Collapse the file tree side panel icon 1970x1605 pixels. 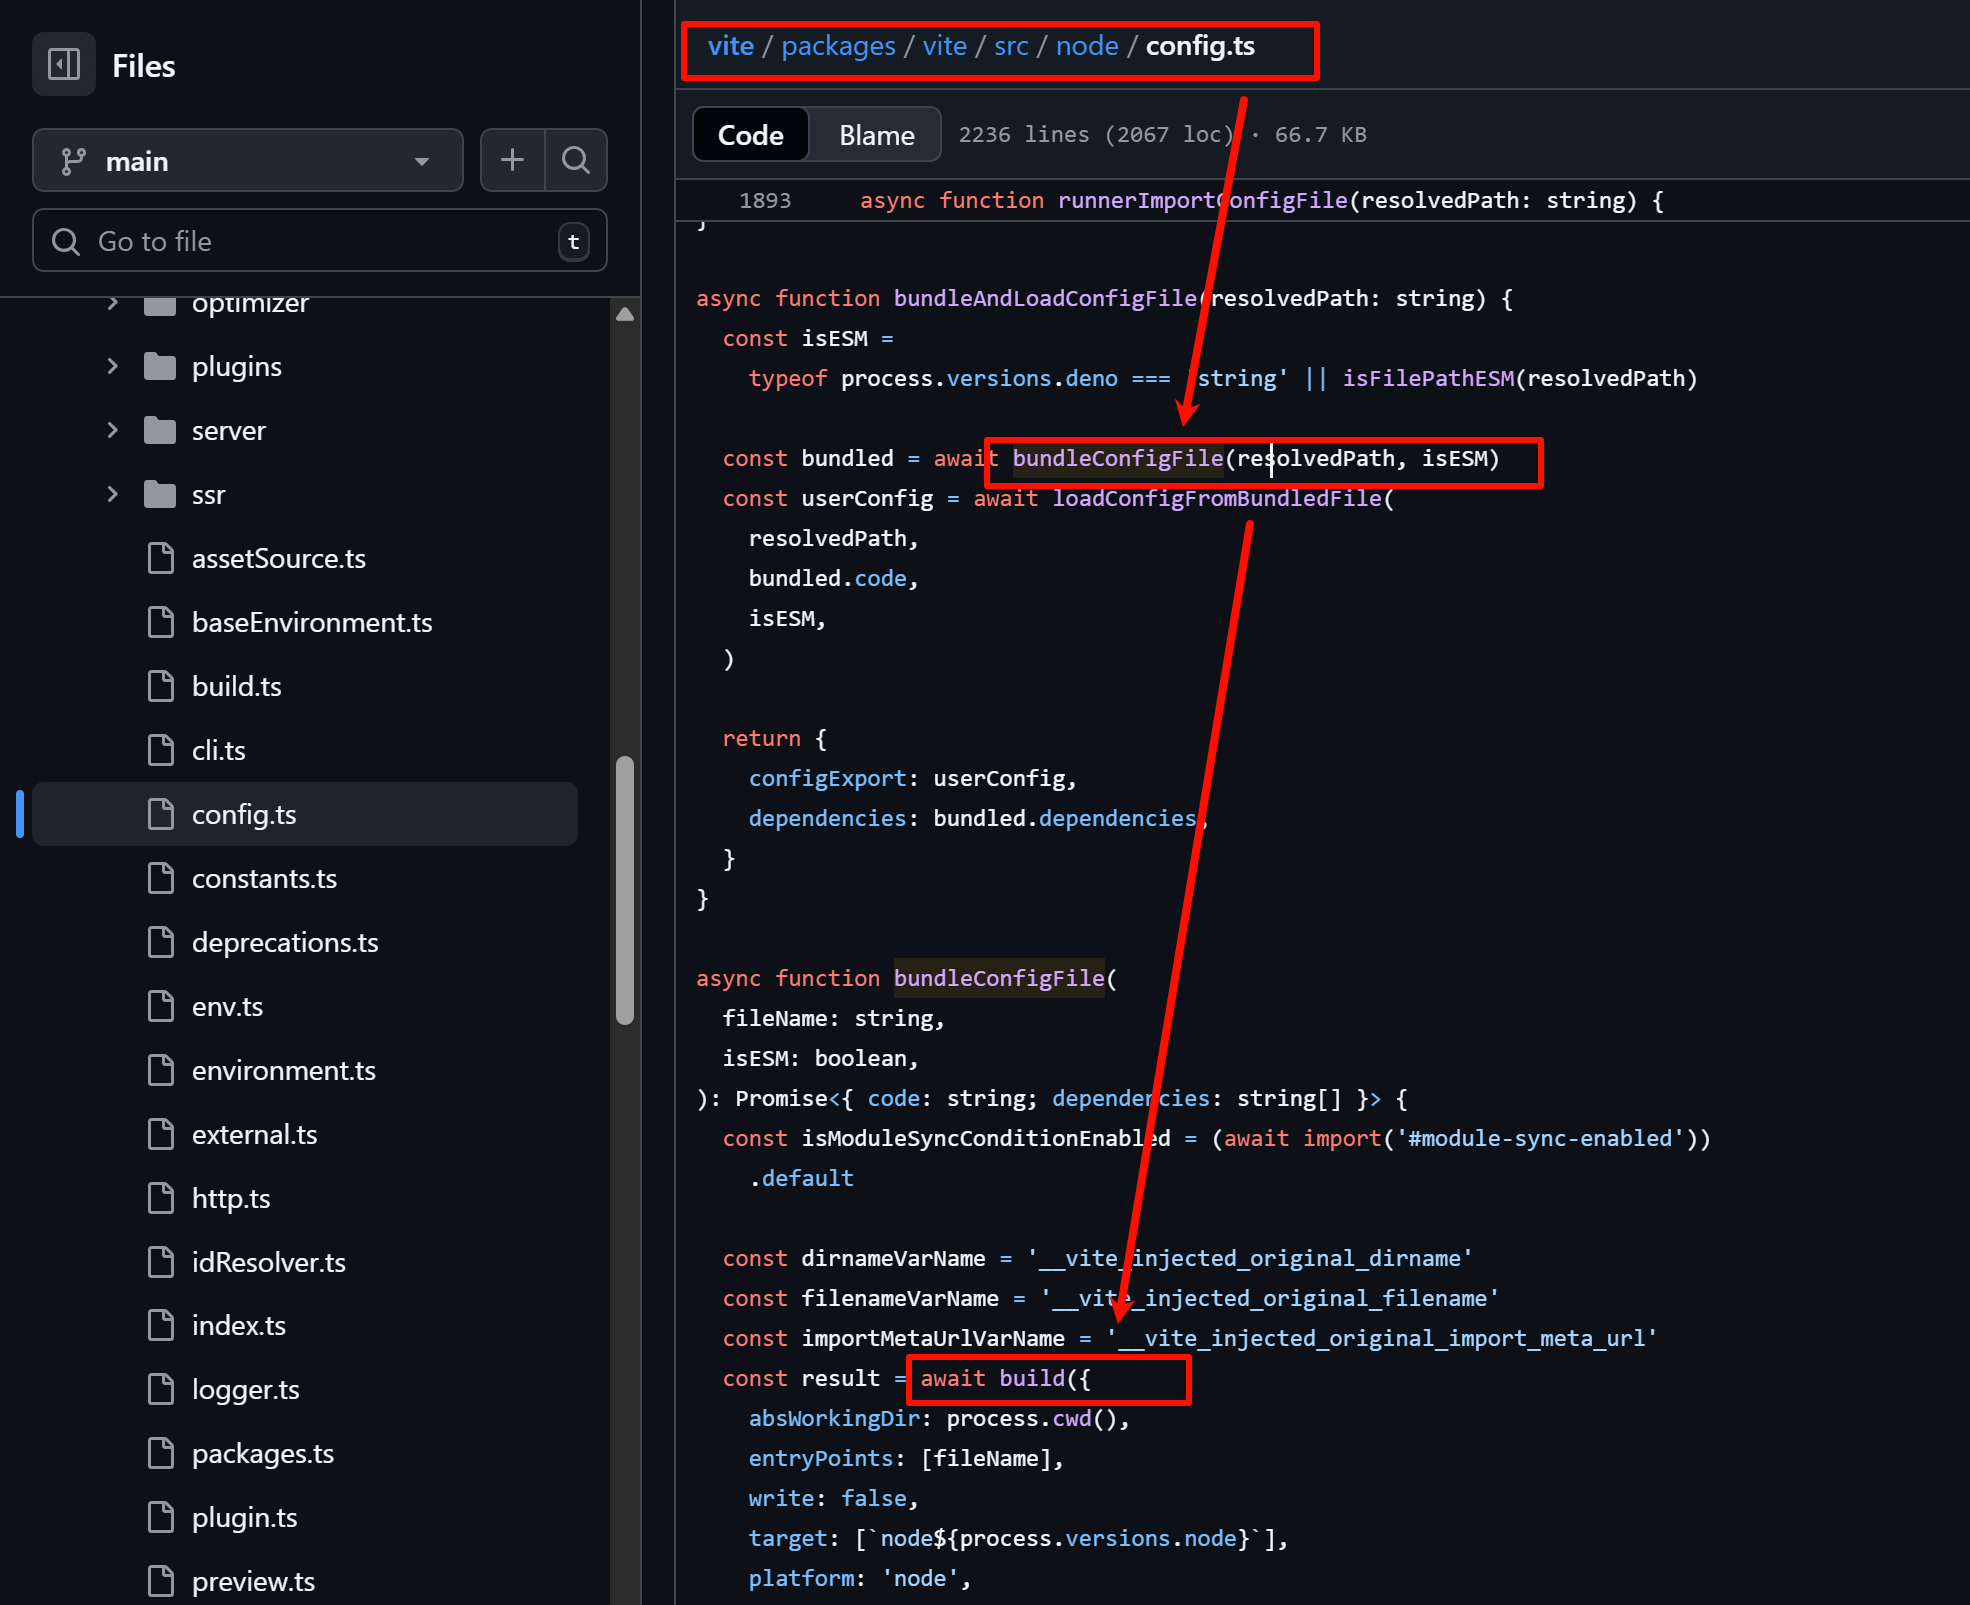pos(64,65)
